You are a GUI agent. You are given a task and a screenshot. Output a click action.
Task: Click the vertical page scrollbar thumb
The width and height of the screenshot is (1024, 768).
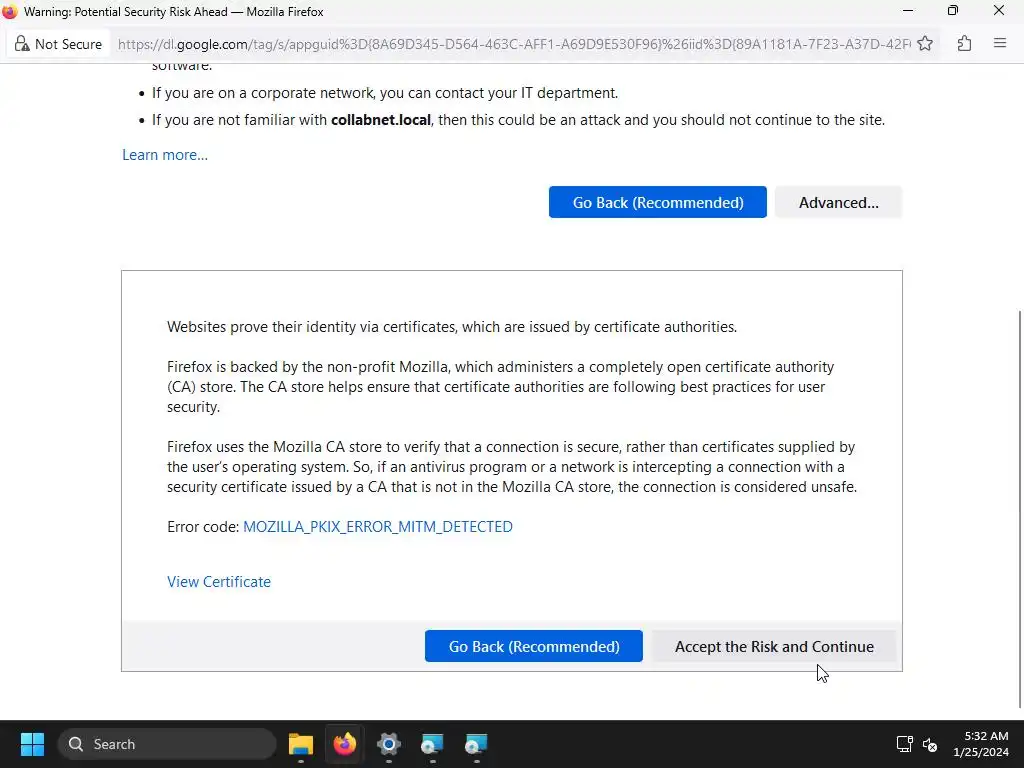[x=1020, y=509]
